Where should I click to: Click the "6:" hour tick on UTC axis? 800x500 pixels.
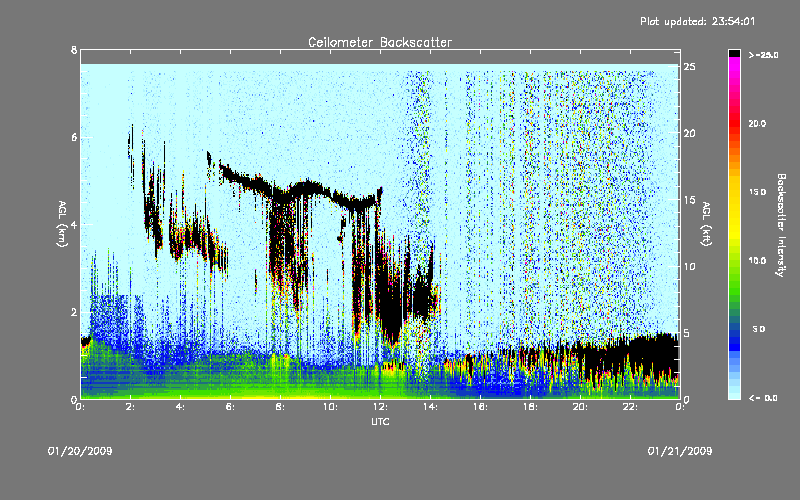[x=231, y=407]
